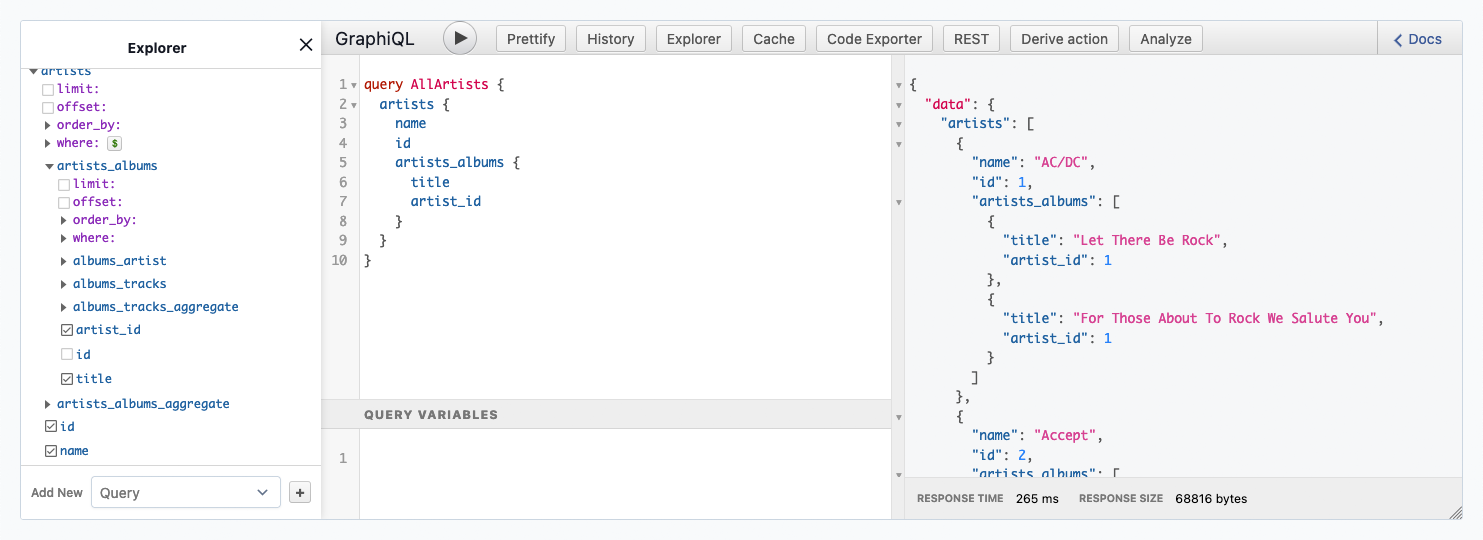Open the Docs panel

[x=1418, y=39]
